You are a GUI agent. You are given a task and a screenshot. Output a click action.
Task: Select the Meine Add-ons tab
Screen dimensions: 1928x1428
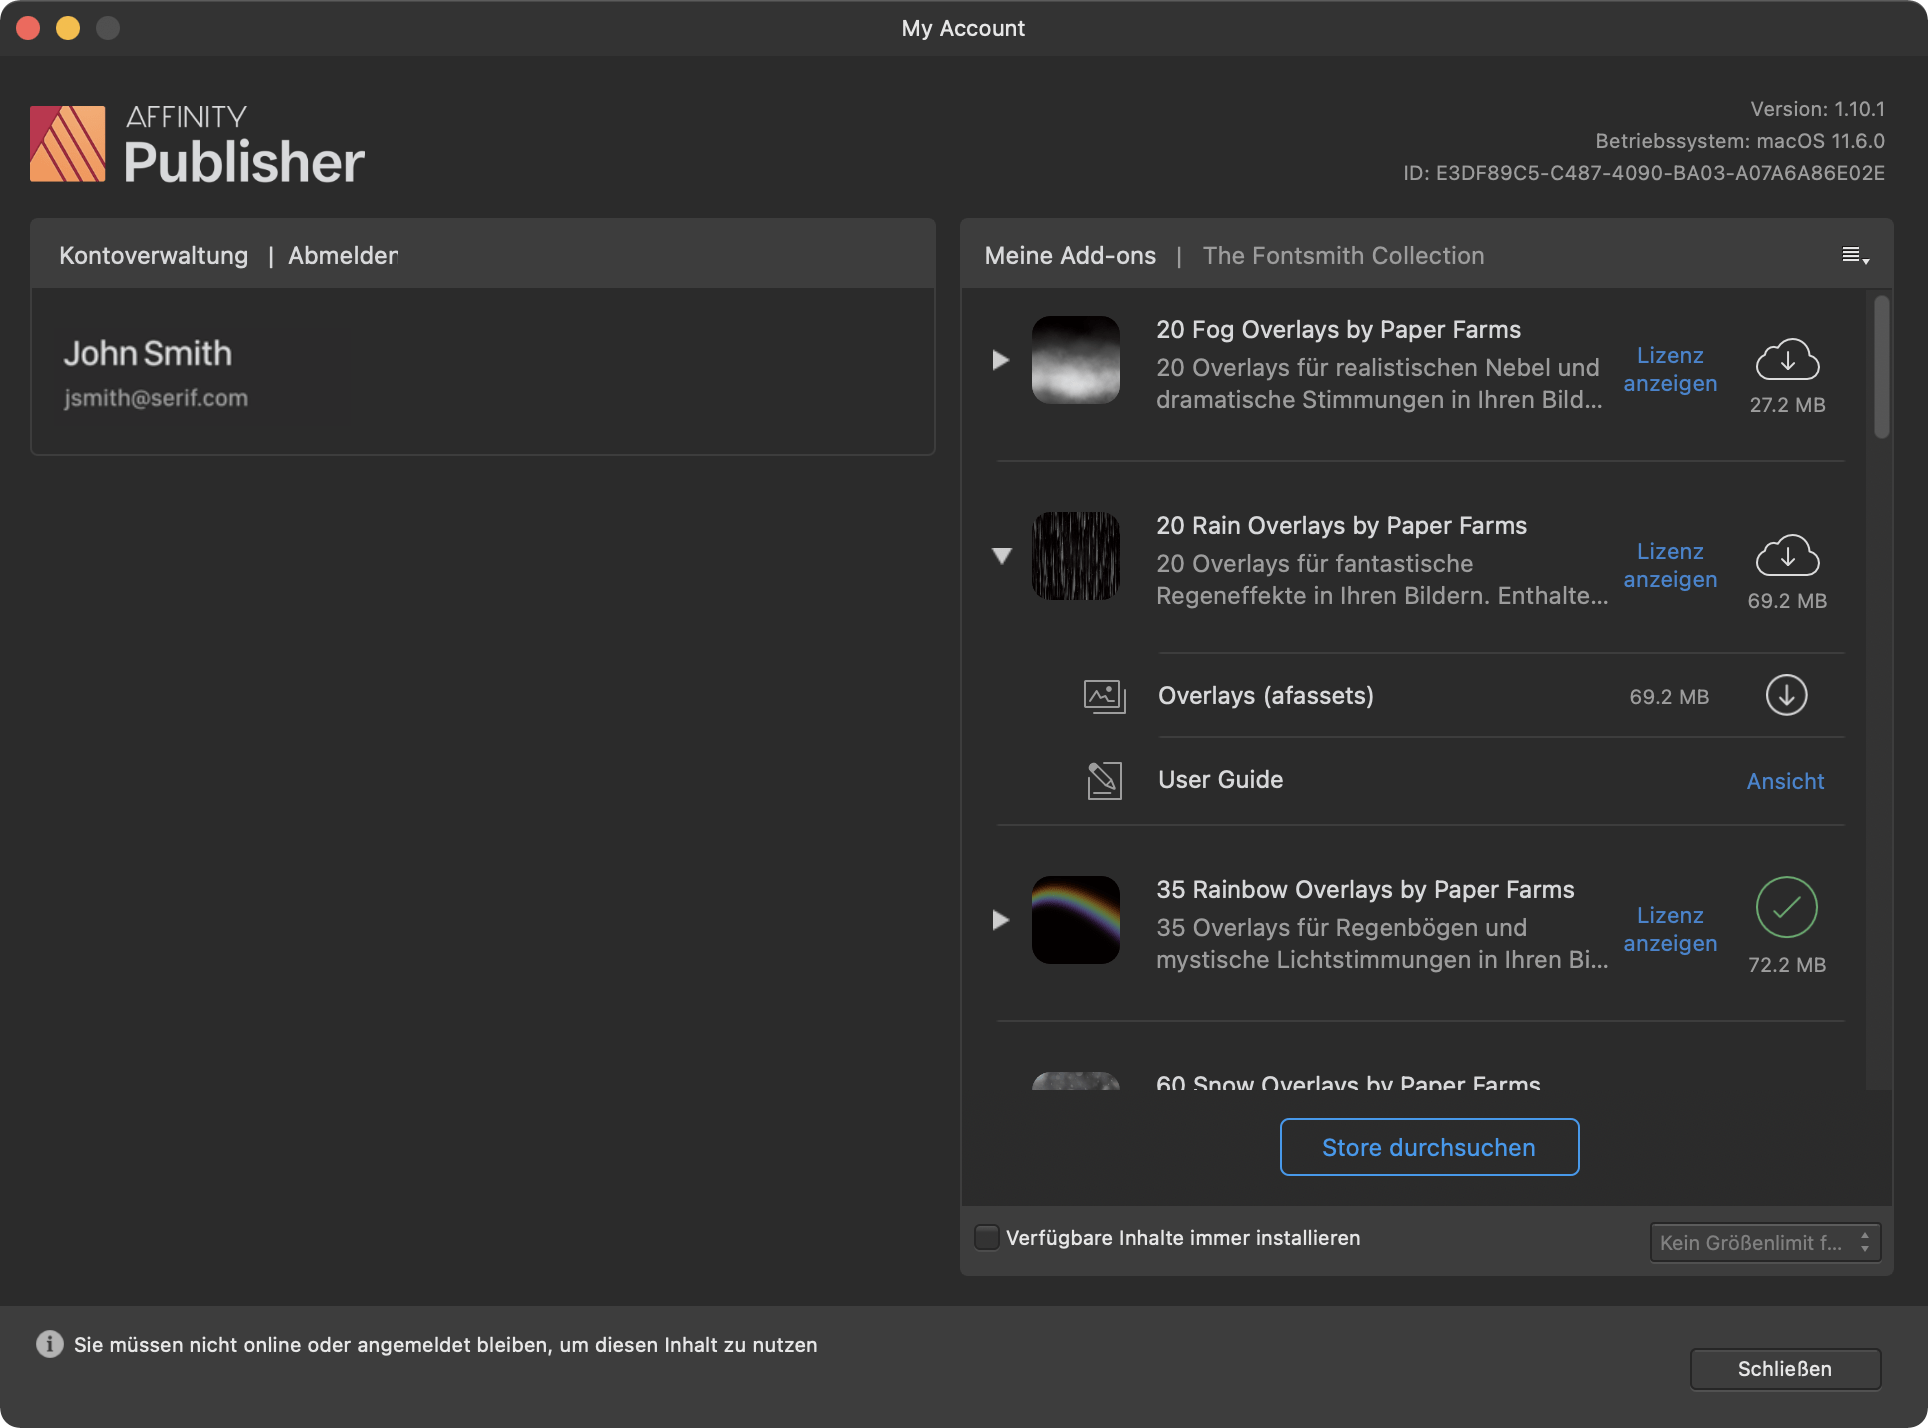point(1070,254)
